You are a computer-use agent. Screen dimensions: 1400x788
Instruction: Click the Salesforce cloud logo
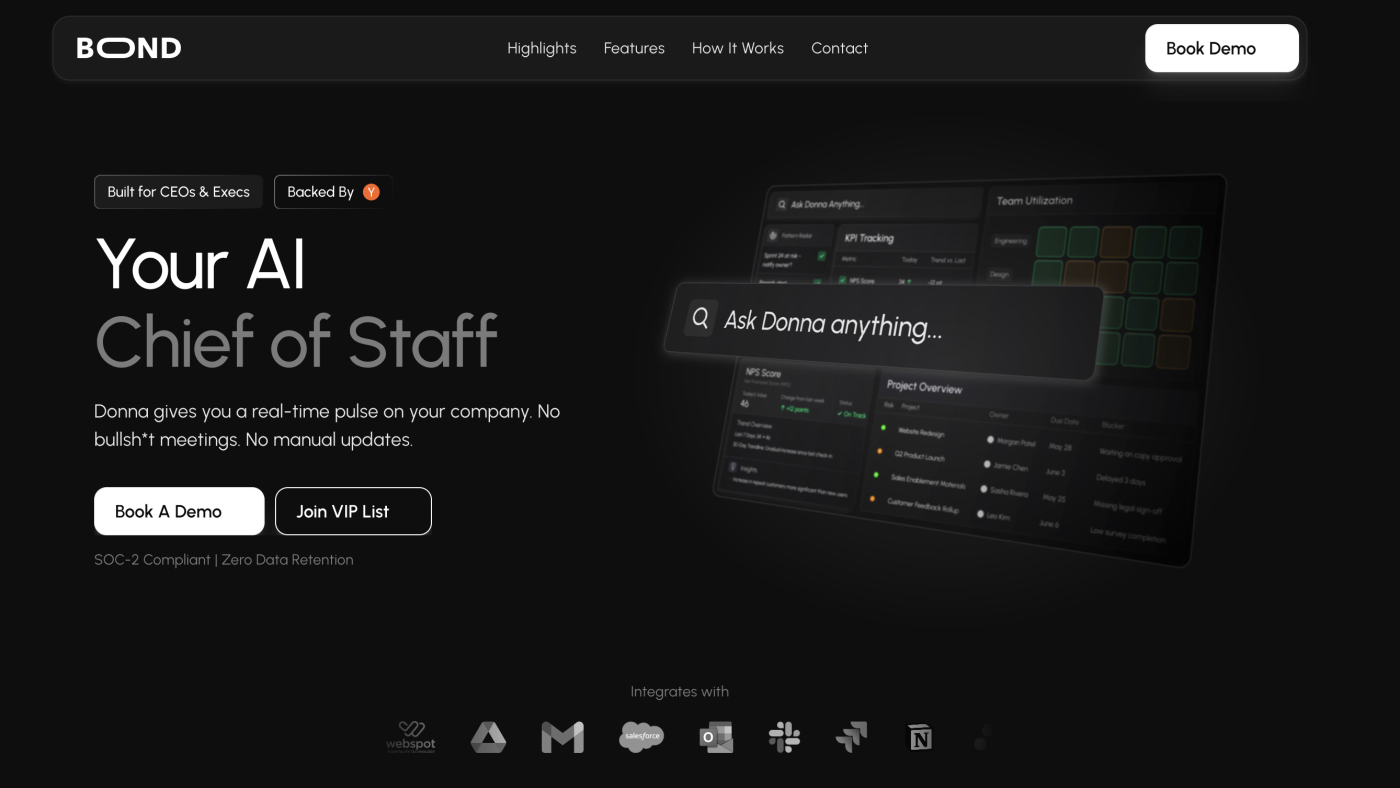641,737
